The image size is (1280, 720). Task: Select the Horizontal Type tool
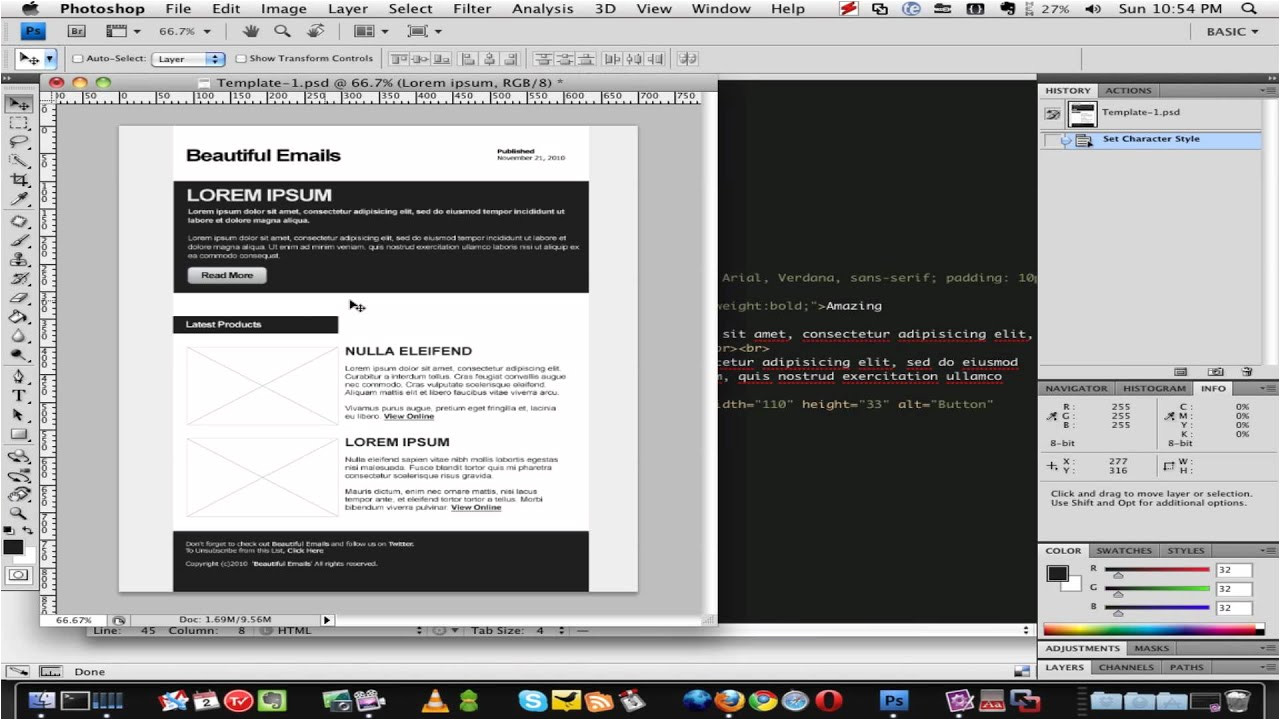click(x=18, y=395)
